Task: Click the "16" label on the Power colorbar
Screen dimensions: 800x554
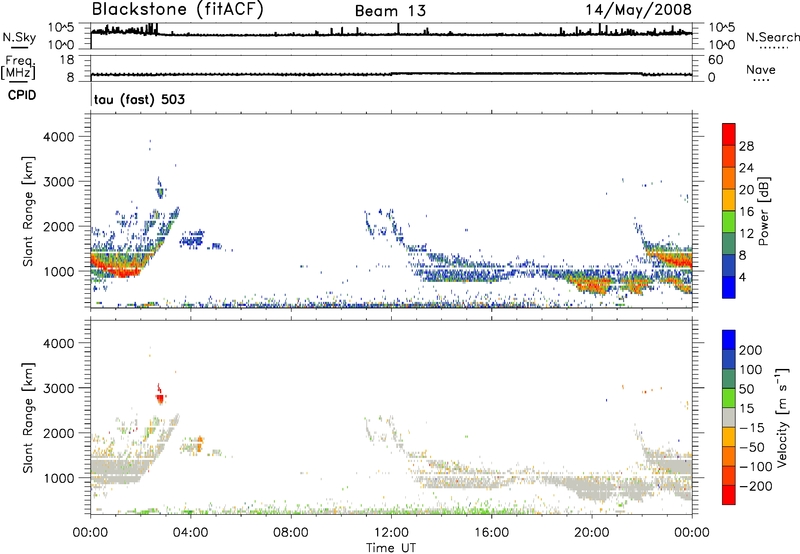Action: coord(746,212)
